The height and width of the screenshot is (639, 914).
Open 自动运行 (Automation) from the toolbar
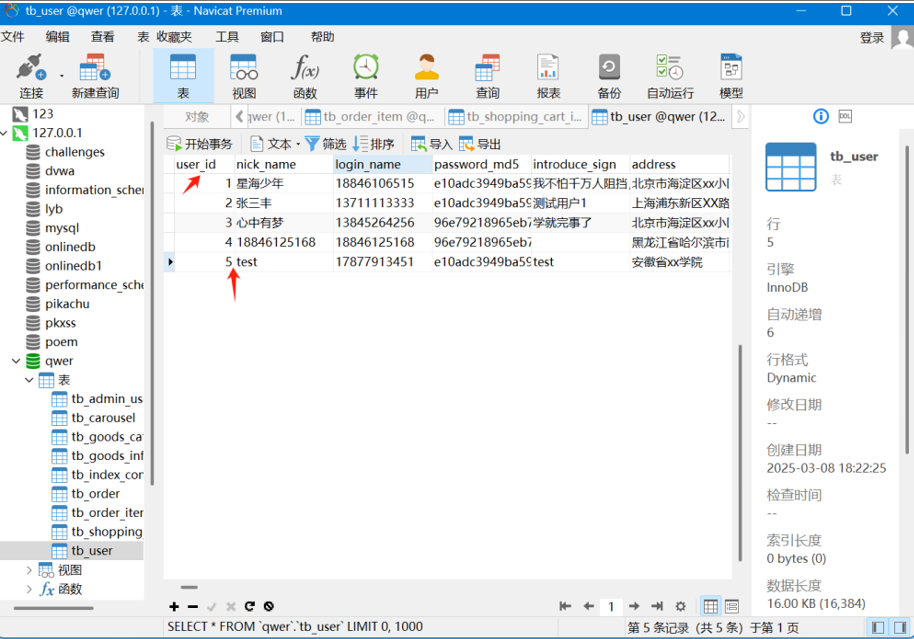[x=670, y=76]
